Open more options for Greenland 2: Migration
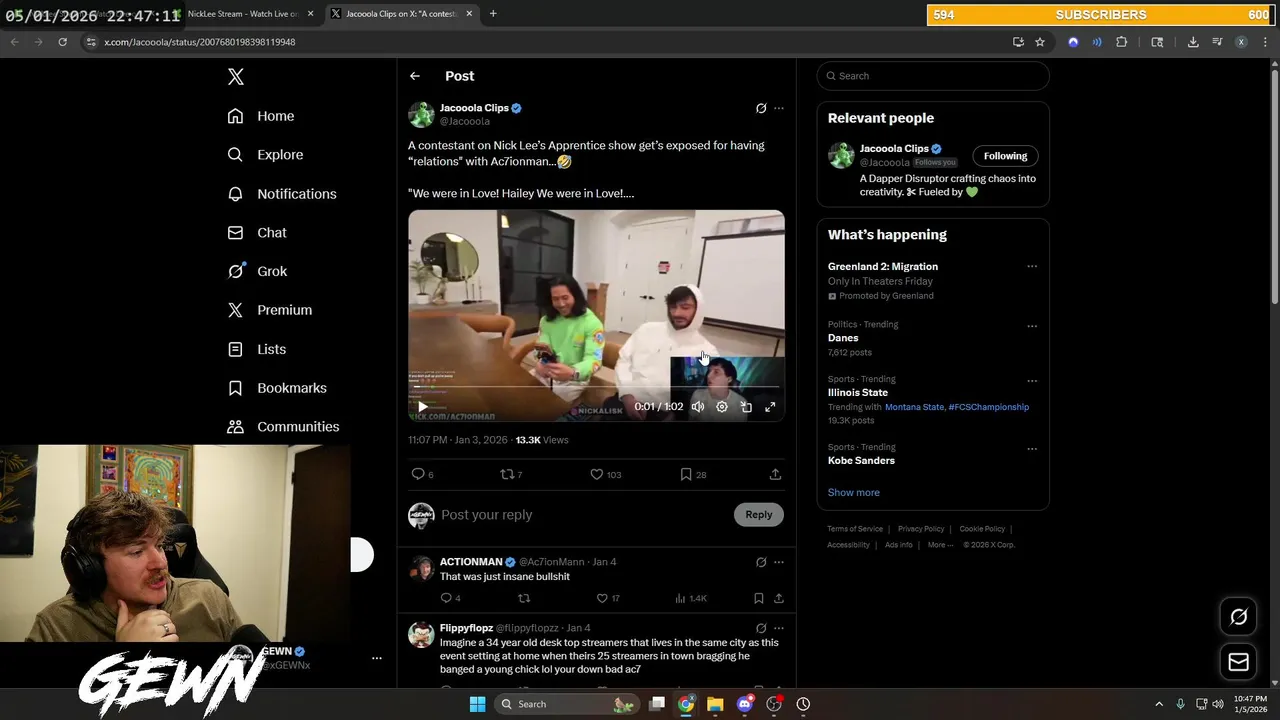 pos(1032,267)
